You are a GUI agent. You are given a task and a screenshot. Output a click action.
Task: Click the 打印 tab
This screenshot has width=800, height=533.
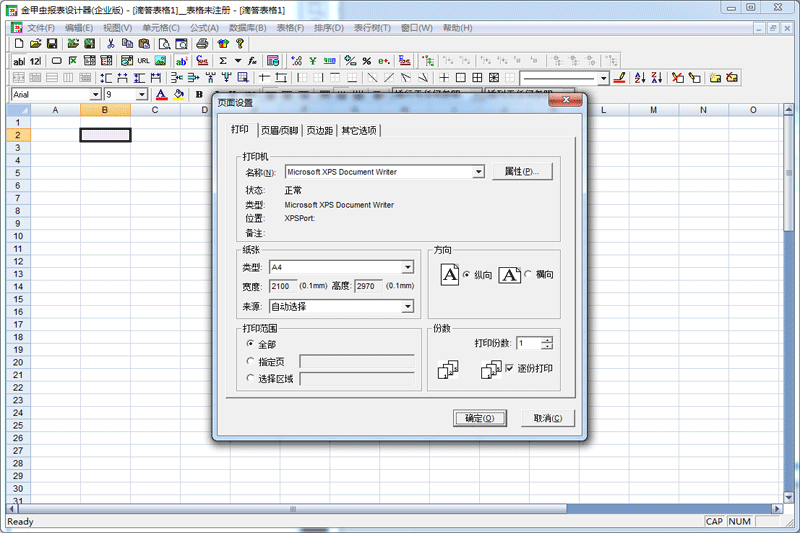point(240,130)
